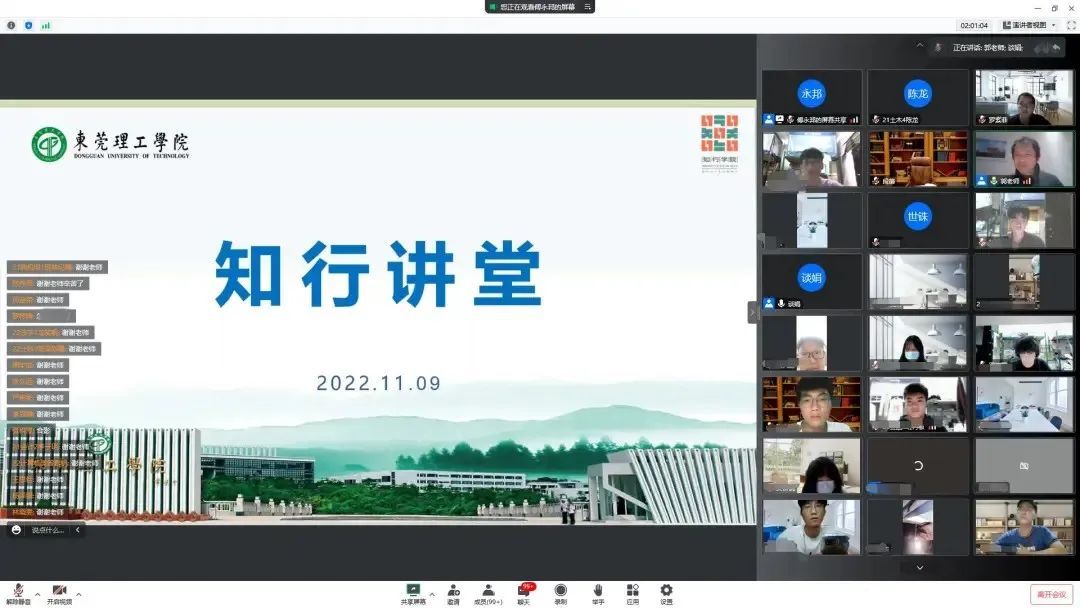Start recording the meeting

tap(561, 592)
